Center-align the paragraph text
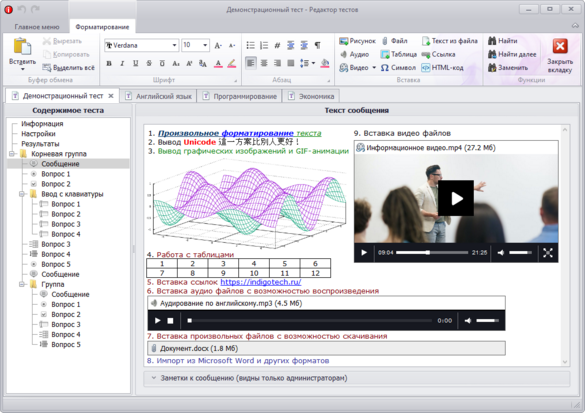 point(264,63)
